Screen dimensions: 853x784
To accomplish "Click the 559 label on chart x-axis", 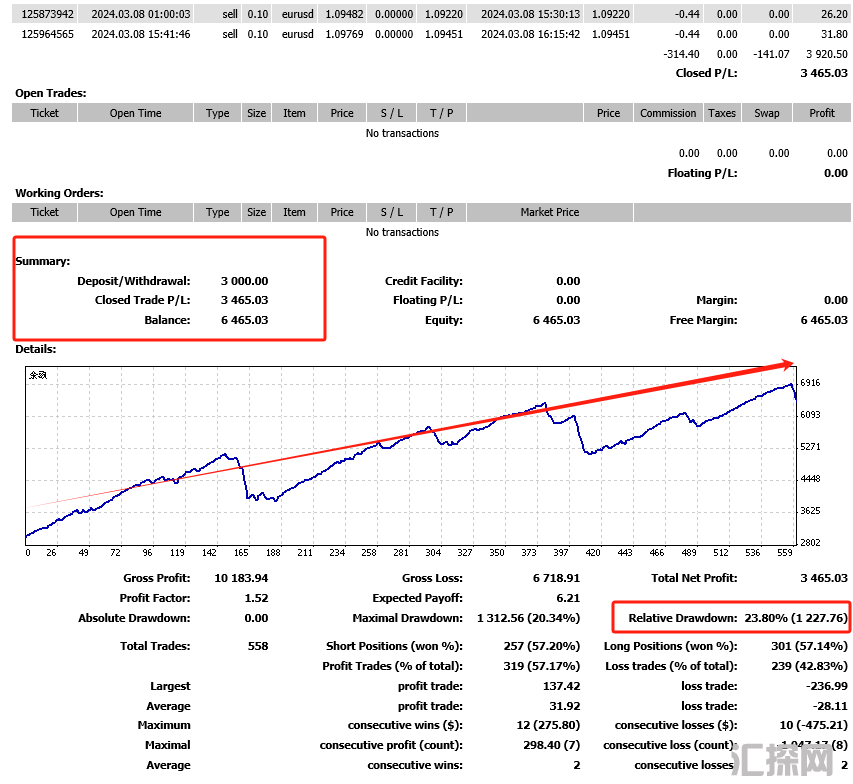I will [x=785, y=553].
